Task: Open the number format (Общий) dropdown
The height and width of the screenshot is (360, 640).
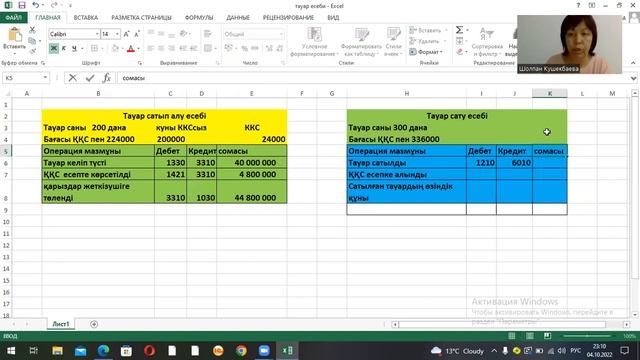Action: point(281,34)
